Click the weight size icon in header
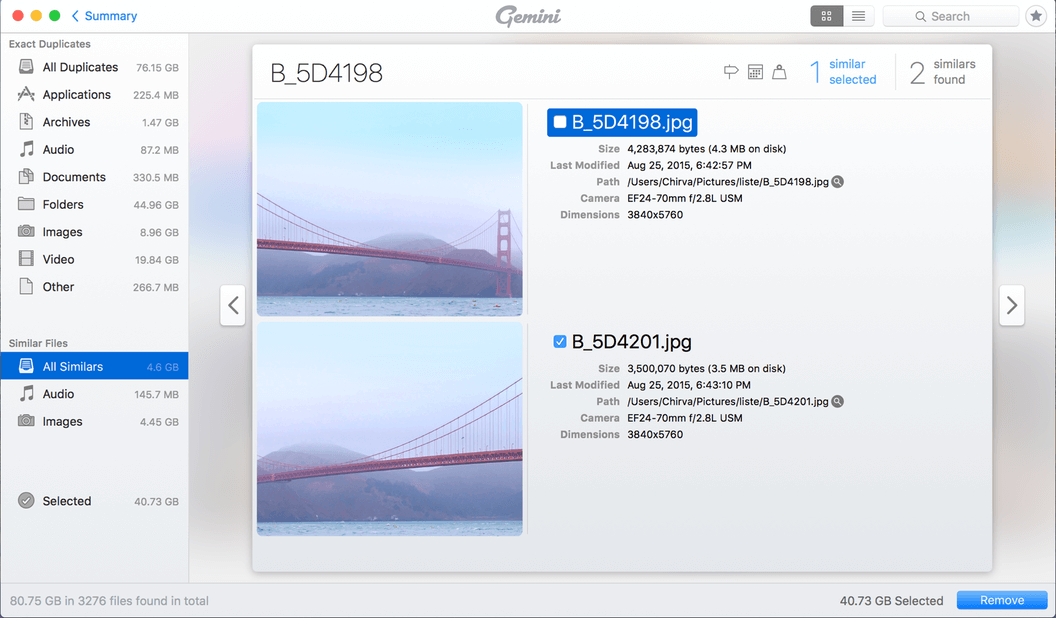This screenshot has width=1056, height=618. click(x=779, y=72)
